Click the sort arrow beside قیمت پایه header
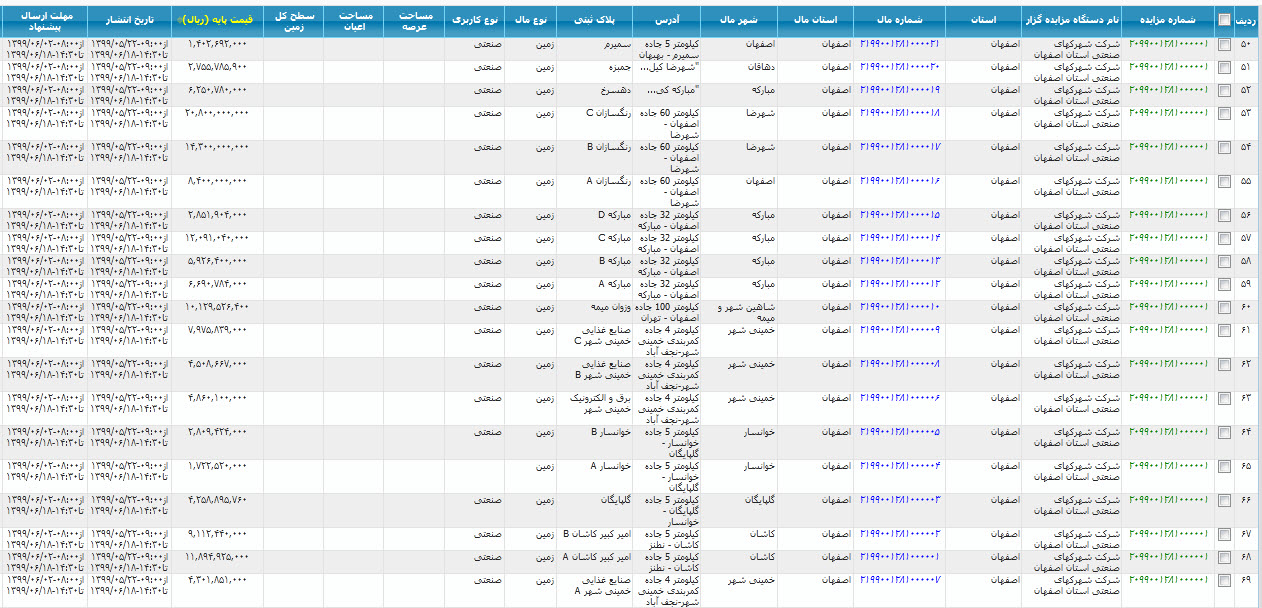This screenshot has height=608, width=1262. tap(179, 20)
